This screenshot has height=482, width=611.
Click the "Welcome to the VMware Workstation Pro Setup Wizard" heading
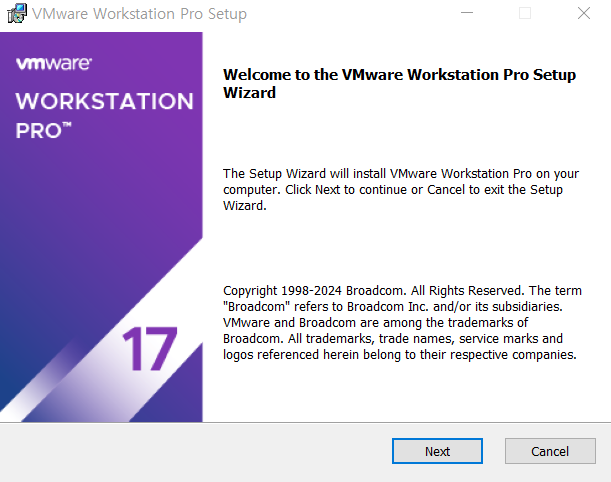399,83
